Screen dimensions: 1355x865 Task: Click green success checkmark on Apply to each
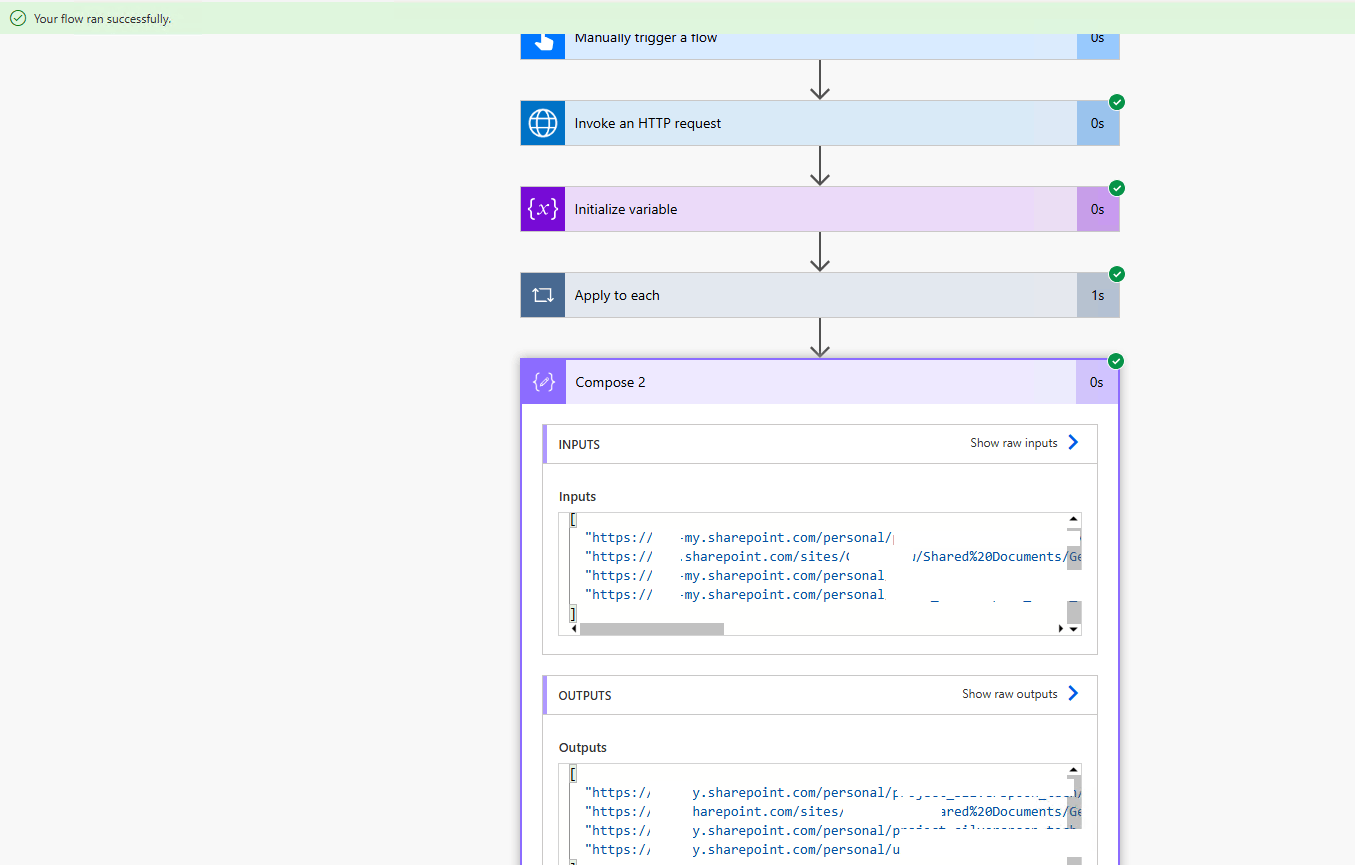coord(1117,274)
